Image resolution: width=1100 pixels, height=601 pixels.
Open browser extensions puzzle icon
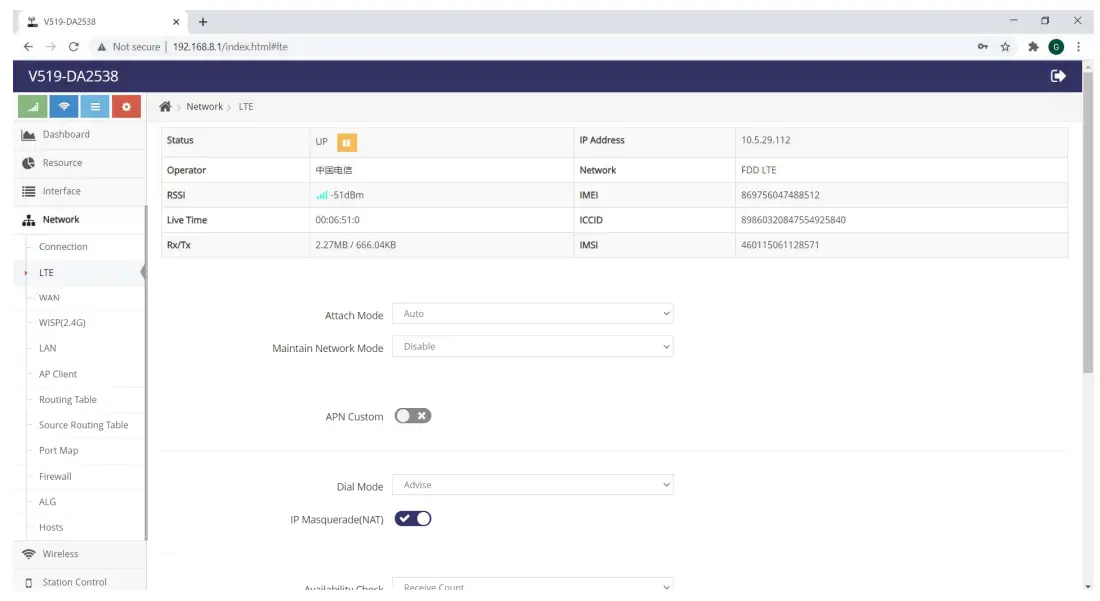[x=1033, y=47]
